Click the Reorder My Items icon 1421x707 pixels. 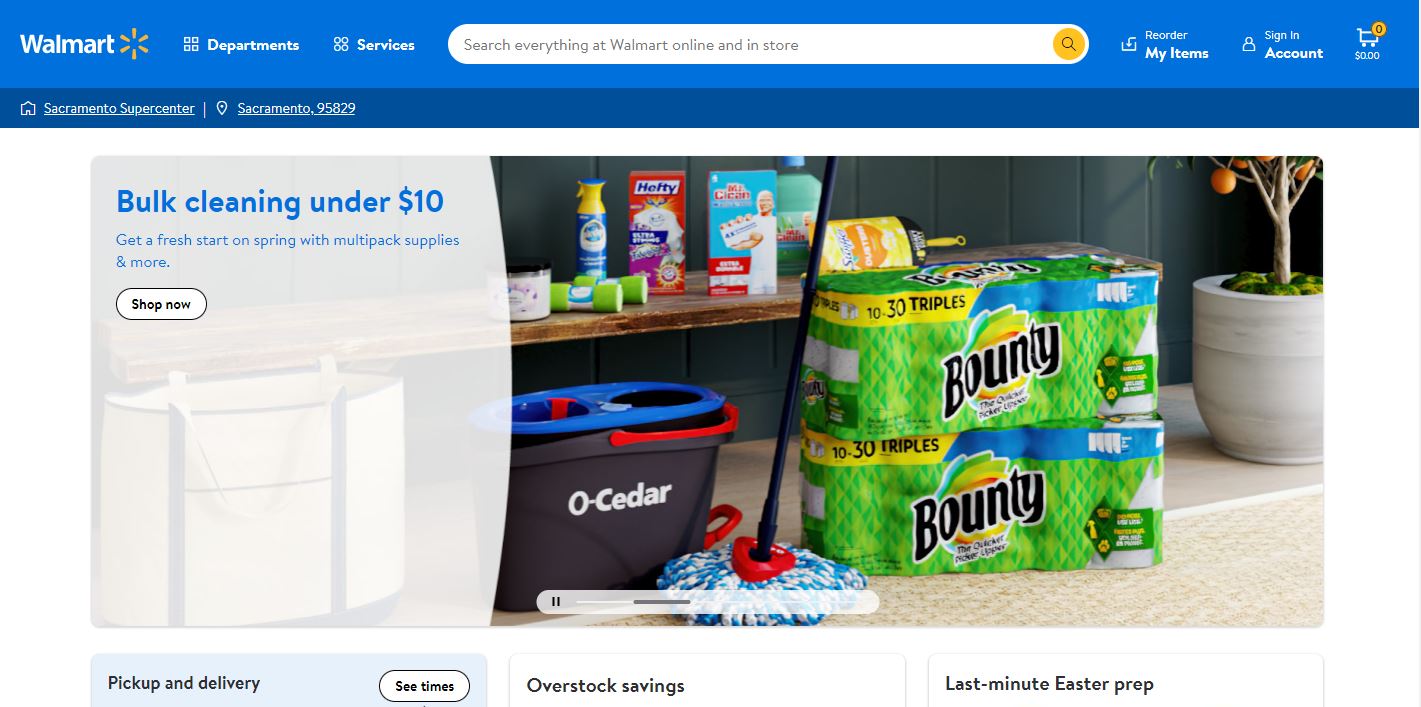[1129, 44]
